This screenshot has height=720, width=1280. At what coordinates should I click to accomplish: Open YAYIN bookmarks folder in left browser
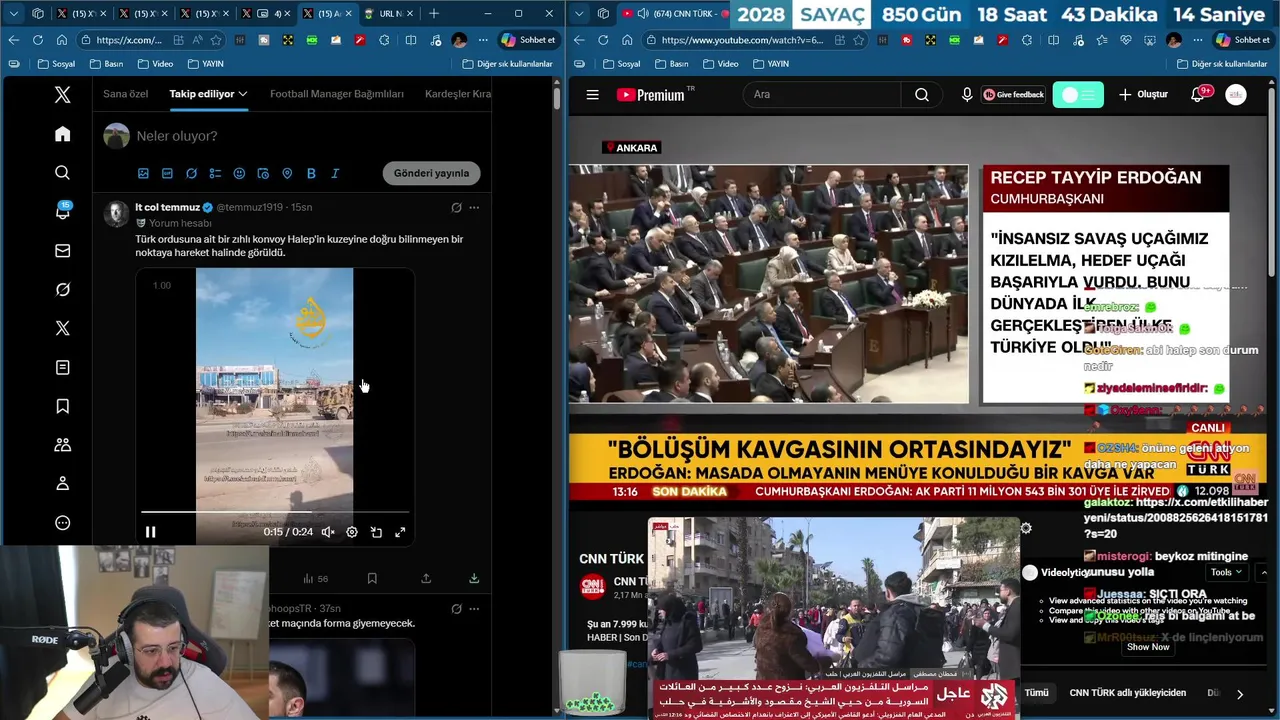(204, 64)
